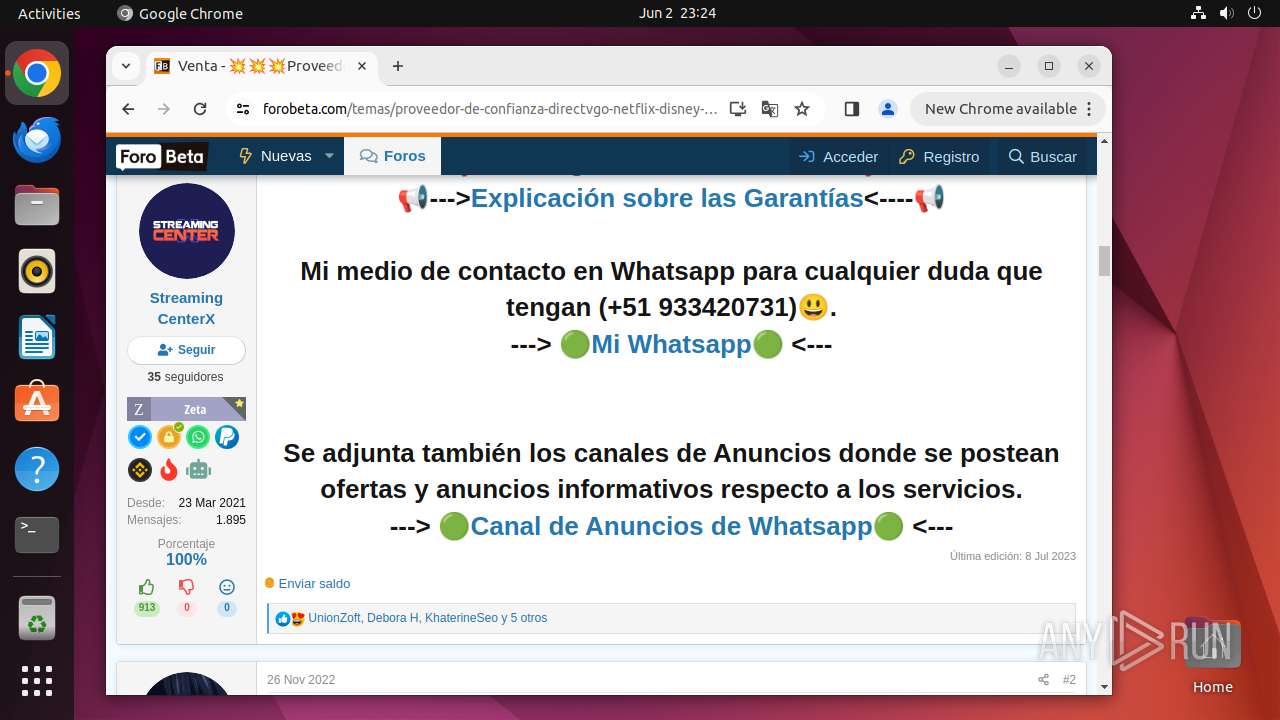Click the reaction emoji icons
This screenshot has width=1280, height=720.
(x=290, y=619)
